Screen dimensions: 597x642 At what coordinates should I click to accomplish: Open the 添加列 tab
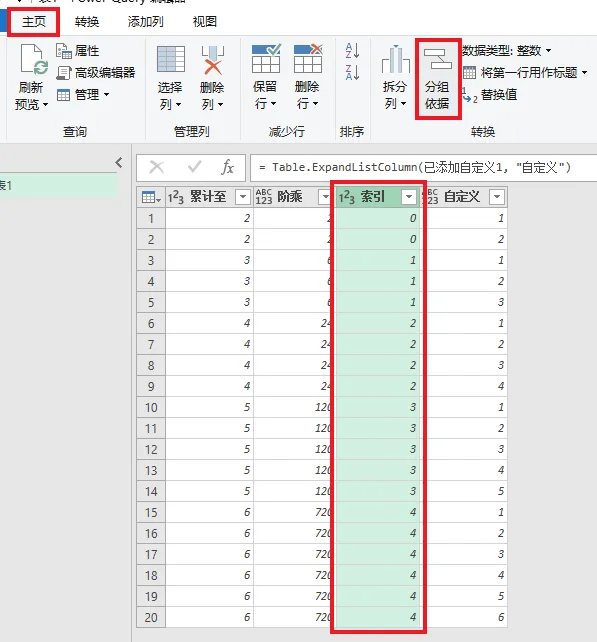point(145,22)
